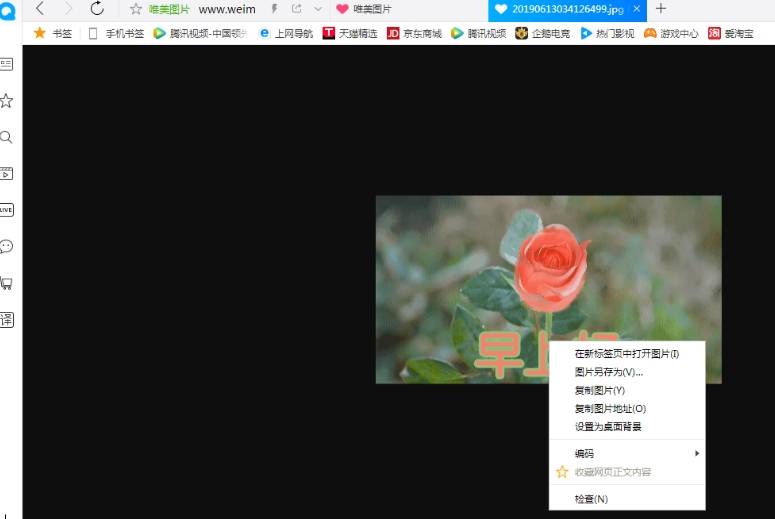Open the sidebar video player icon
This screenshot has width=775, height=519.
click(7, 173)
